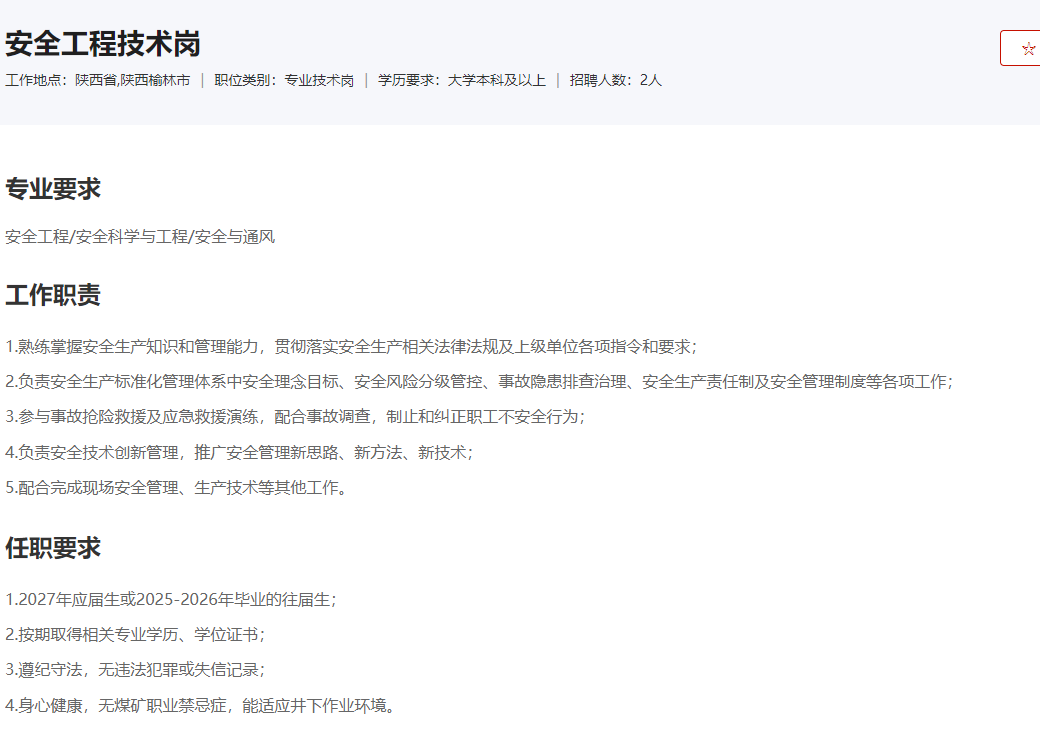Click the work location 陕西省,陕西榆林市
Viewport: 1040px width, 734px height.
[133, 80]
